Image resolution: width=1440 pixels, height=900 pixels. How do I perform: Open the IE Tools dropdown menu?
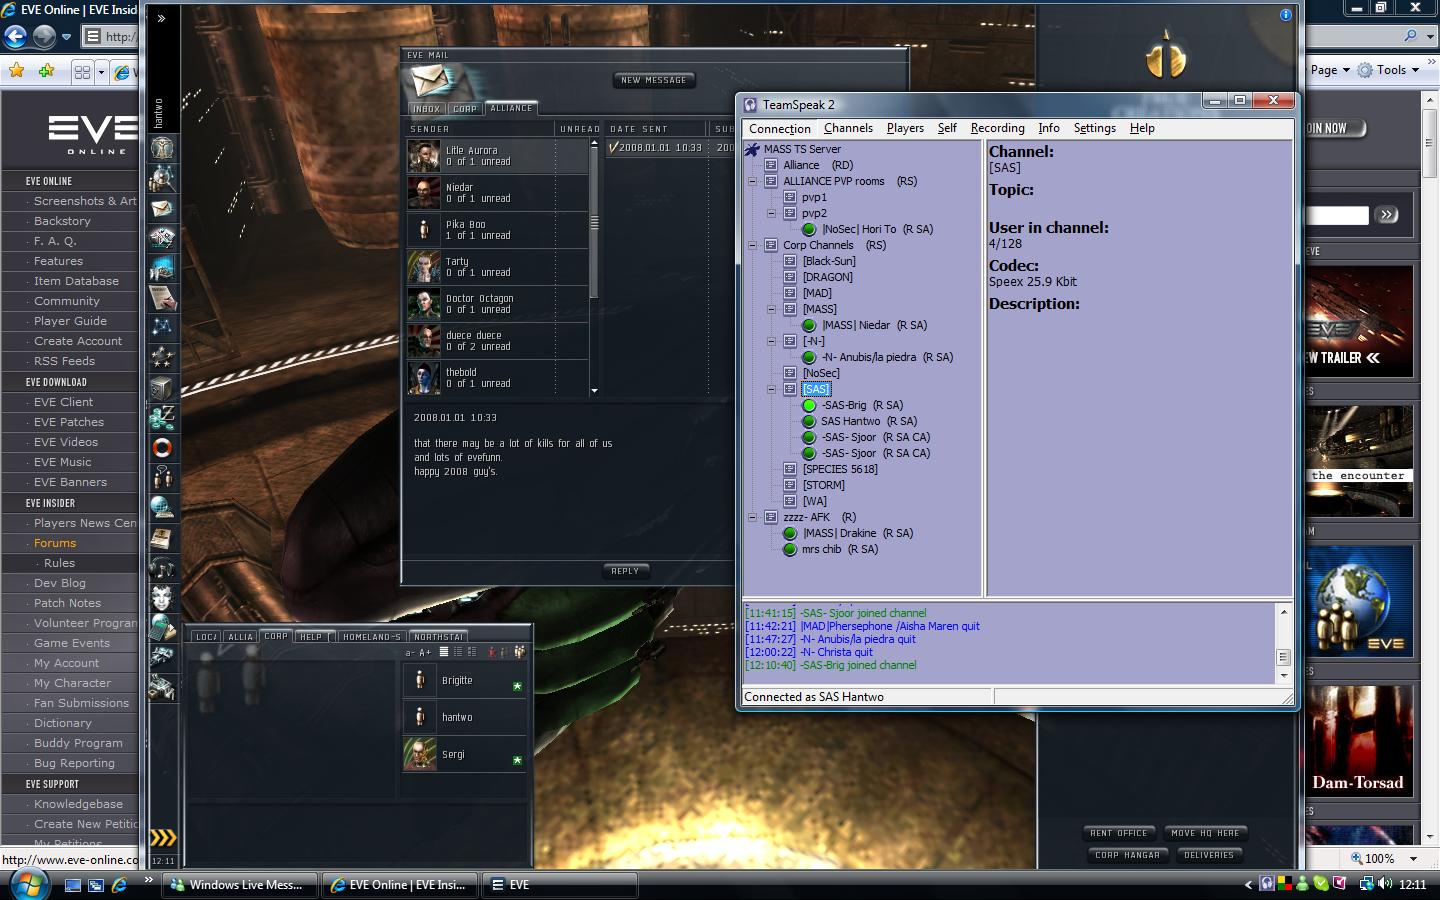pos(1390,70)
